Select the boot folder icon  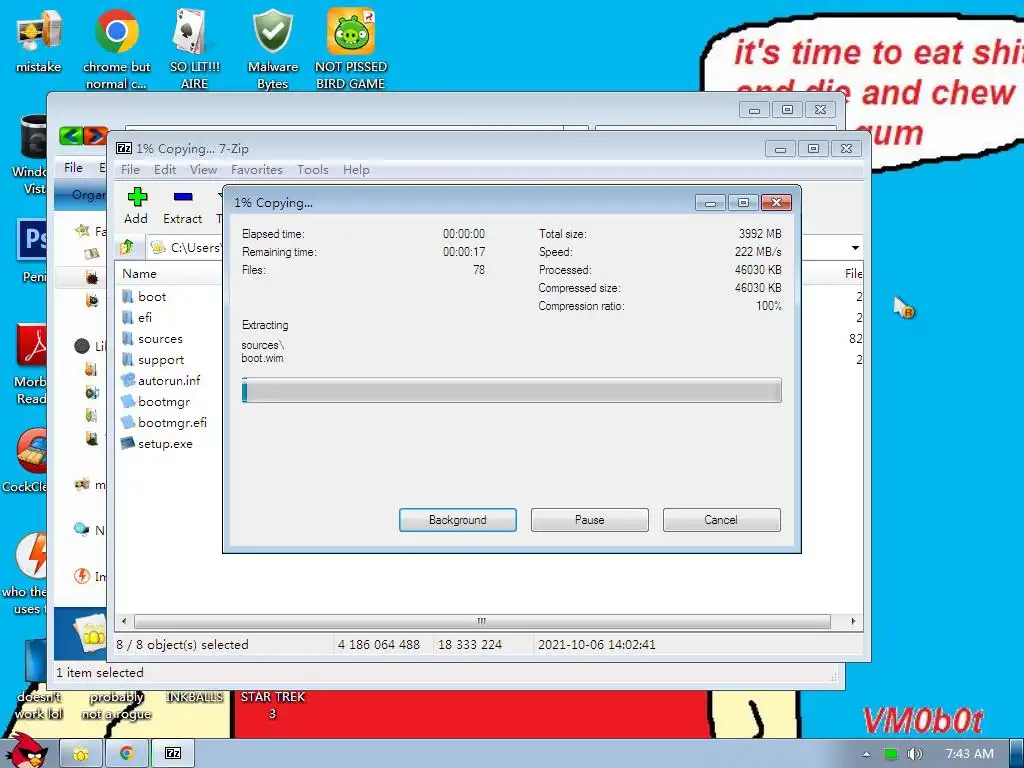128,296
